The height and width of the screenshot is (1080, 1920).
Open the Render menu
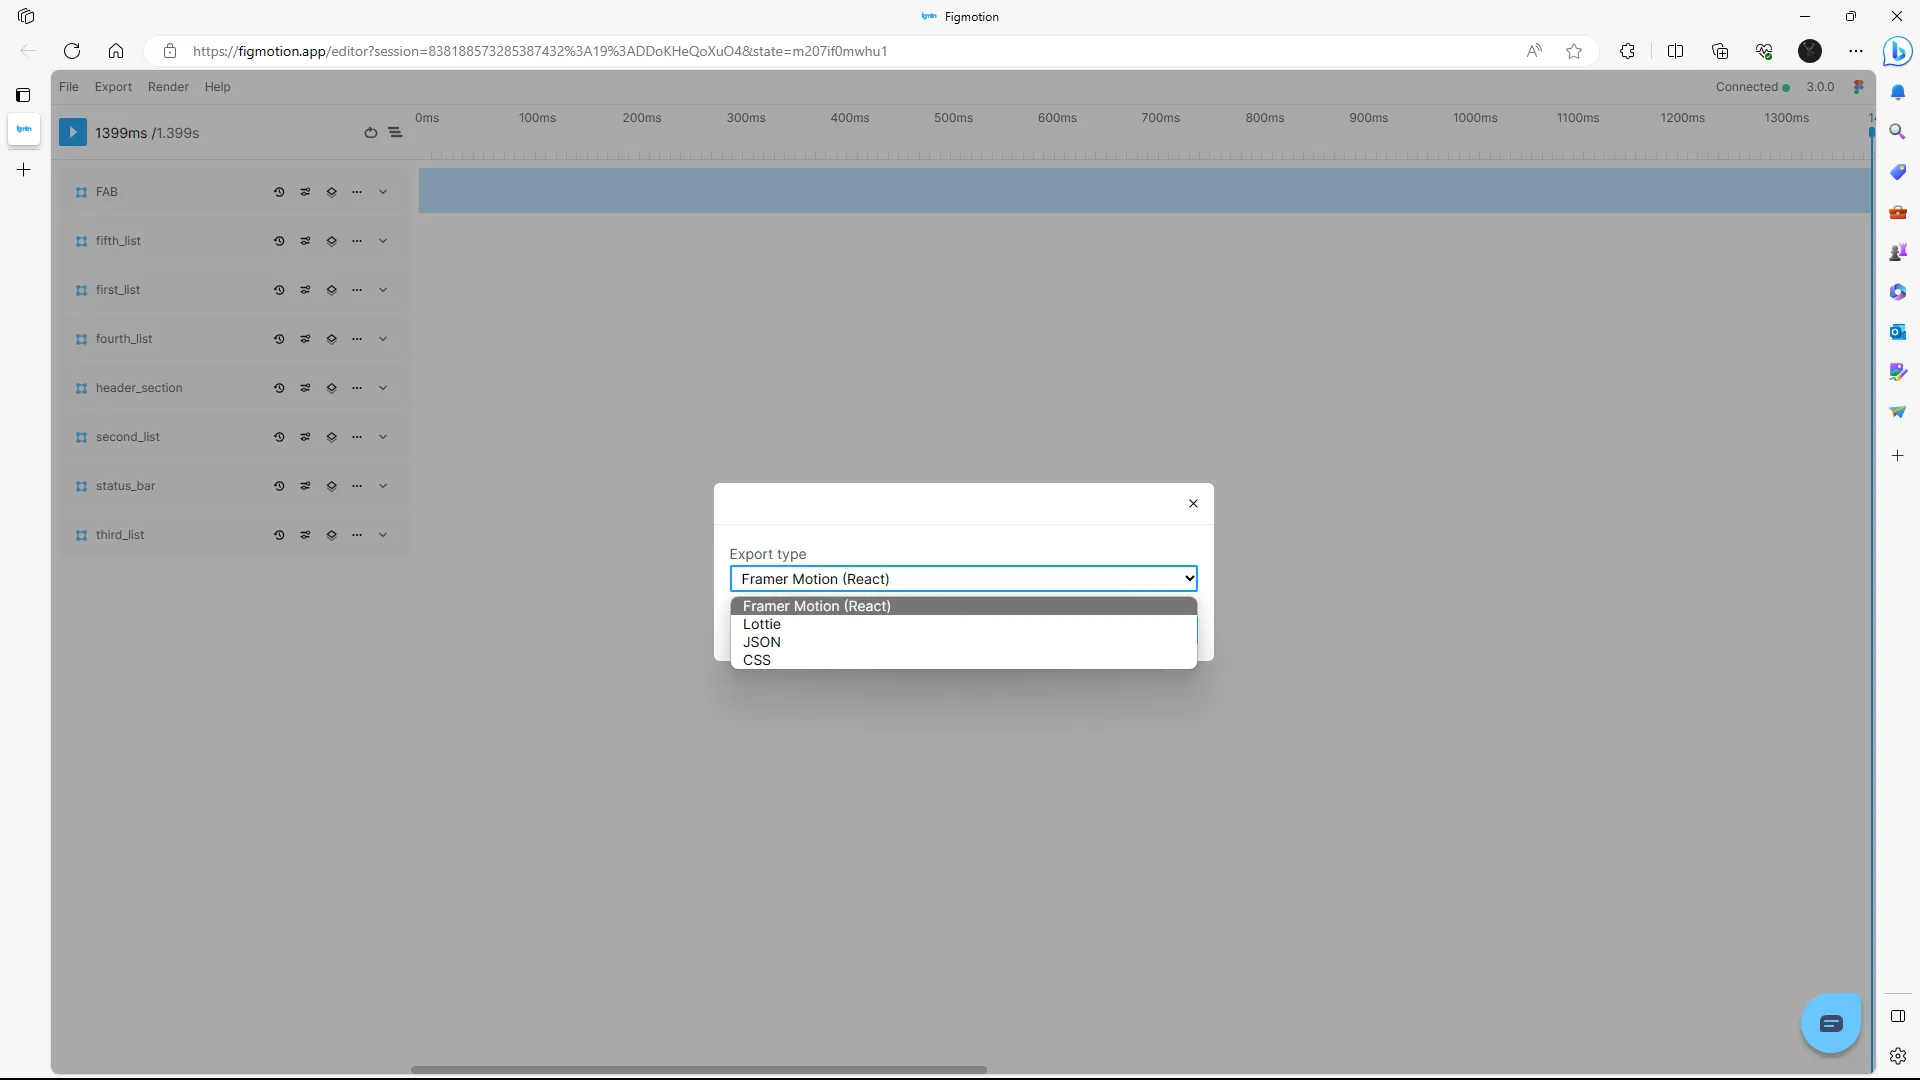point(168,87)
